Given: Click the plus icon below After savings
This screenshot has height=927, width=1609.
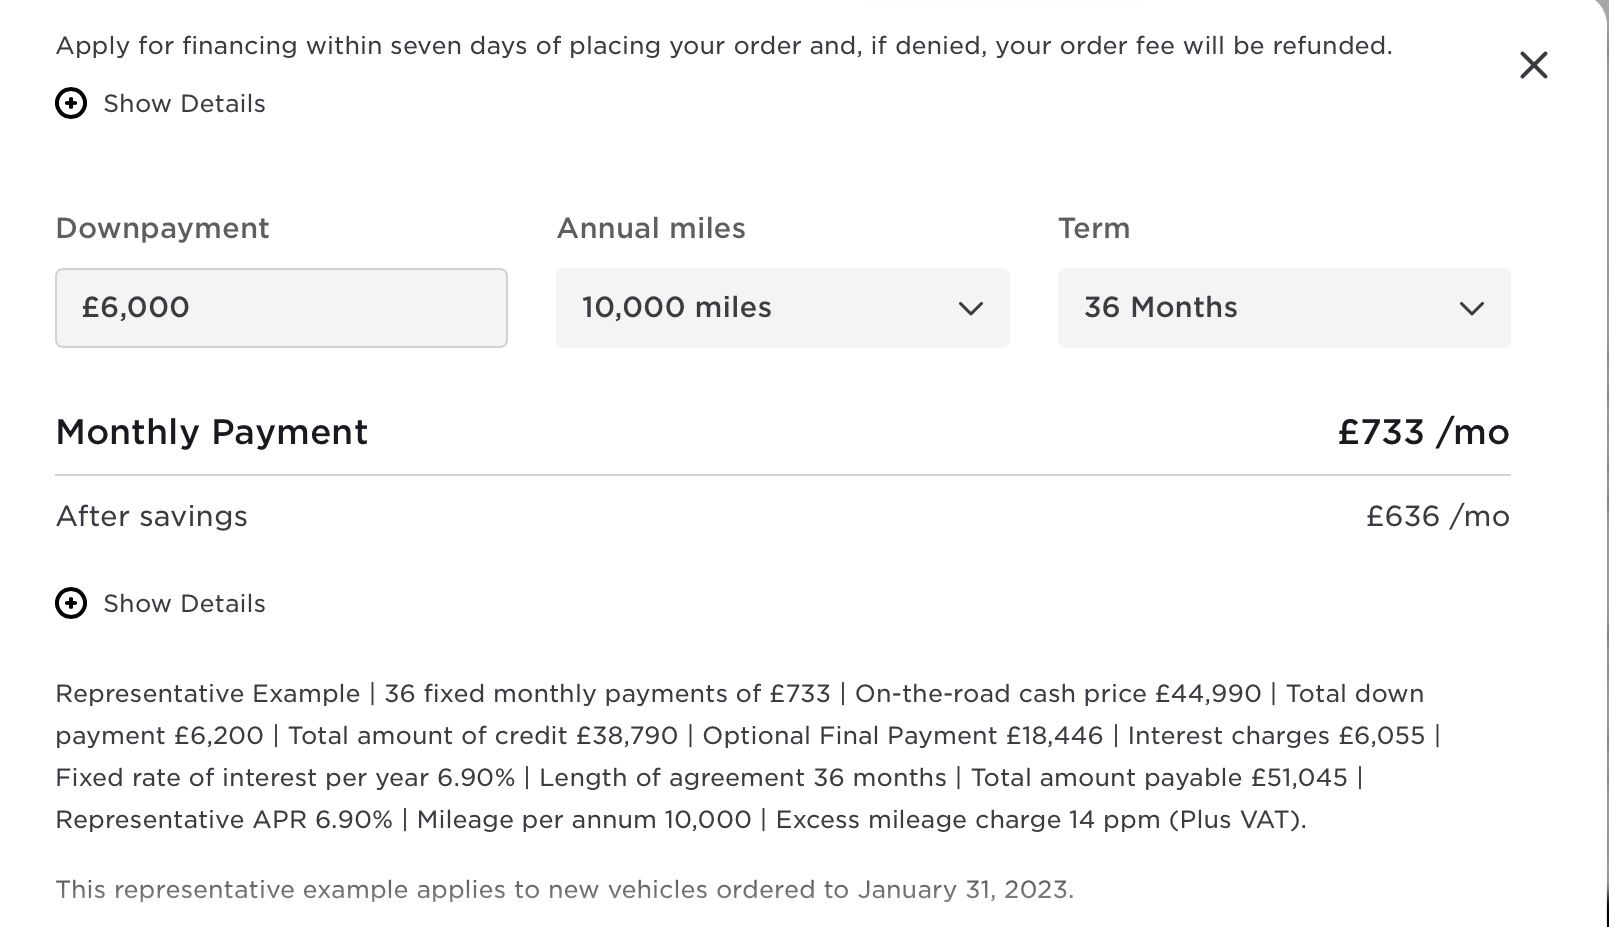Looking at the screenshot, I should (71, 603).
